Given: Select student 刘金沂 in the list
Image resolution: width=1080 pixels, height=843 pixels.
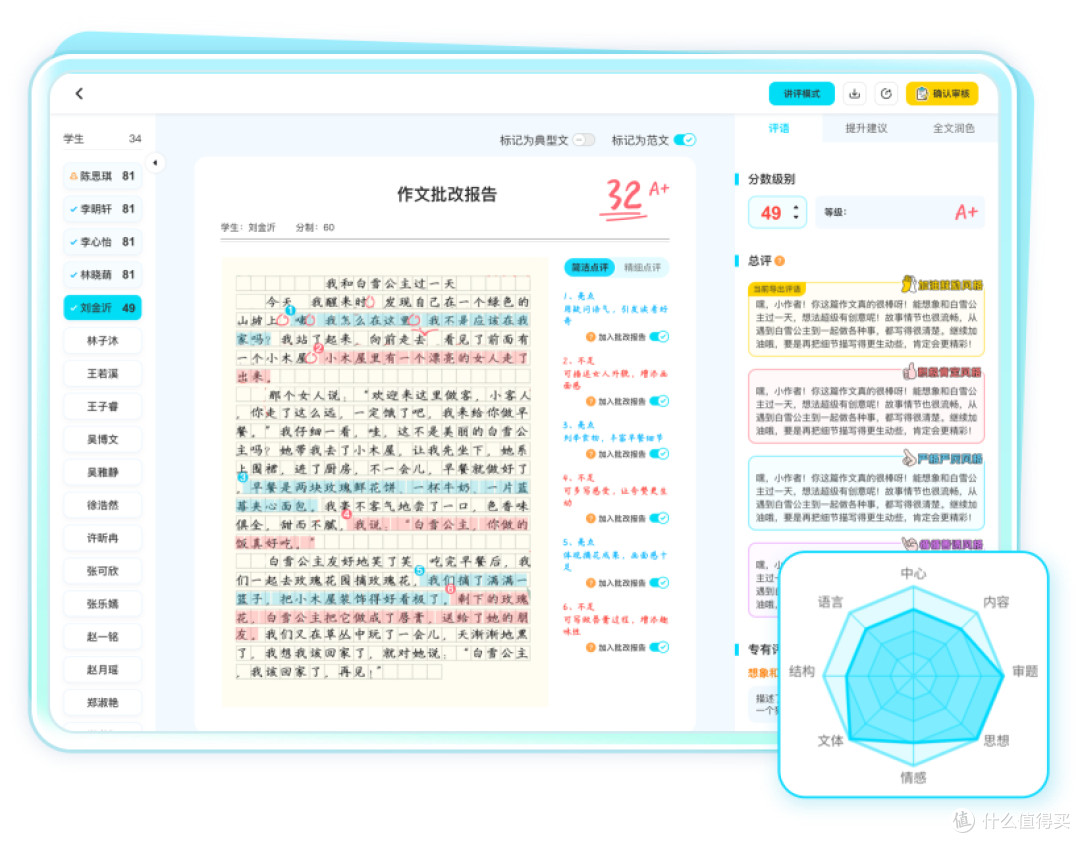Looking at the screenshot, I should tap(103, 308).
